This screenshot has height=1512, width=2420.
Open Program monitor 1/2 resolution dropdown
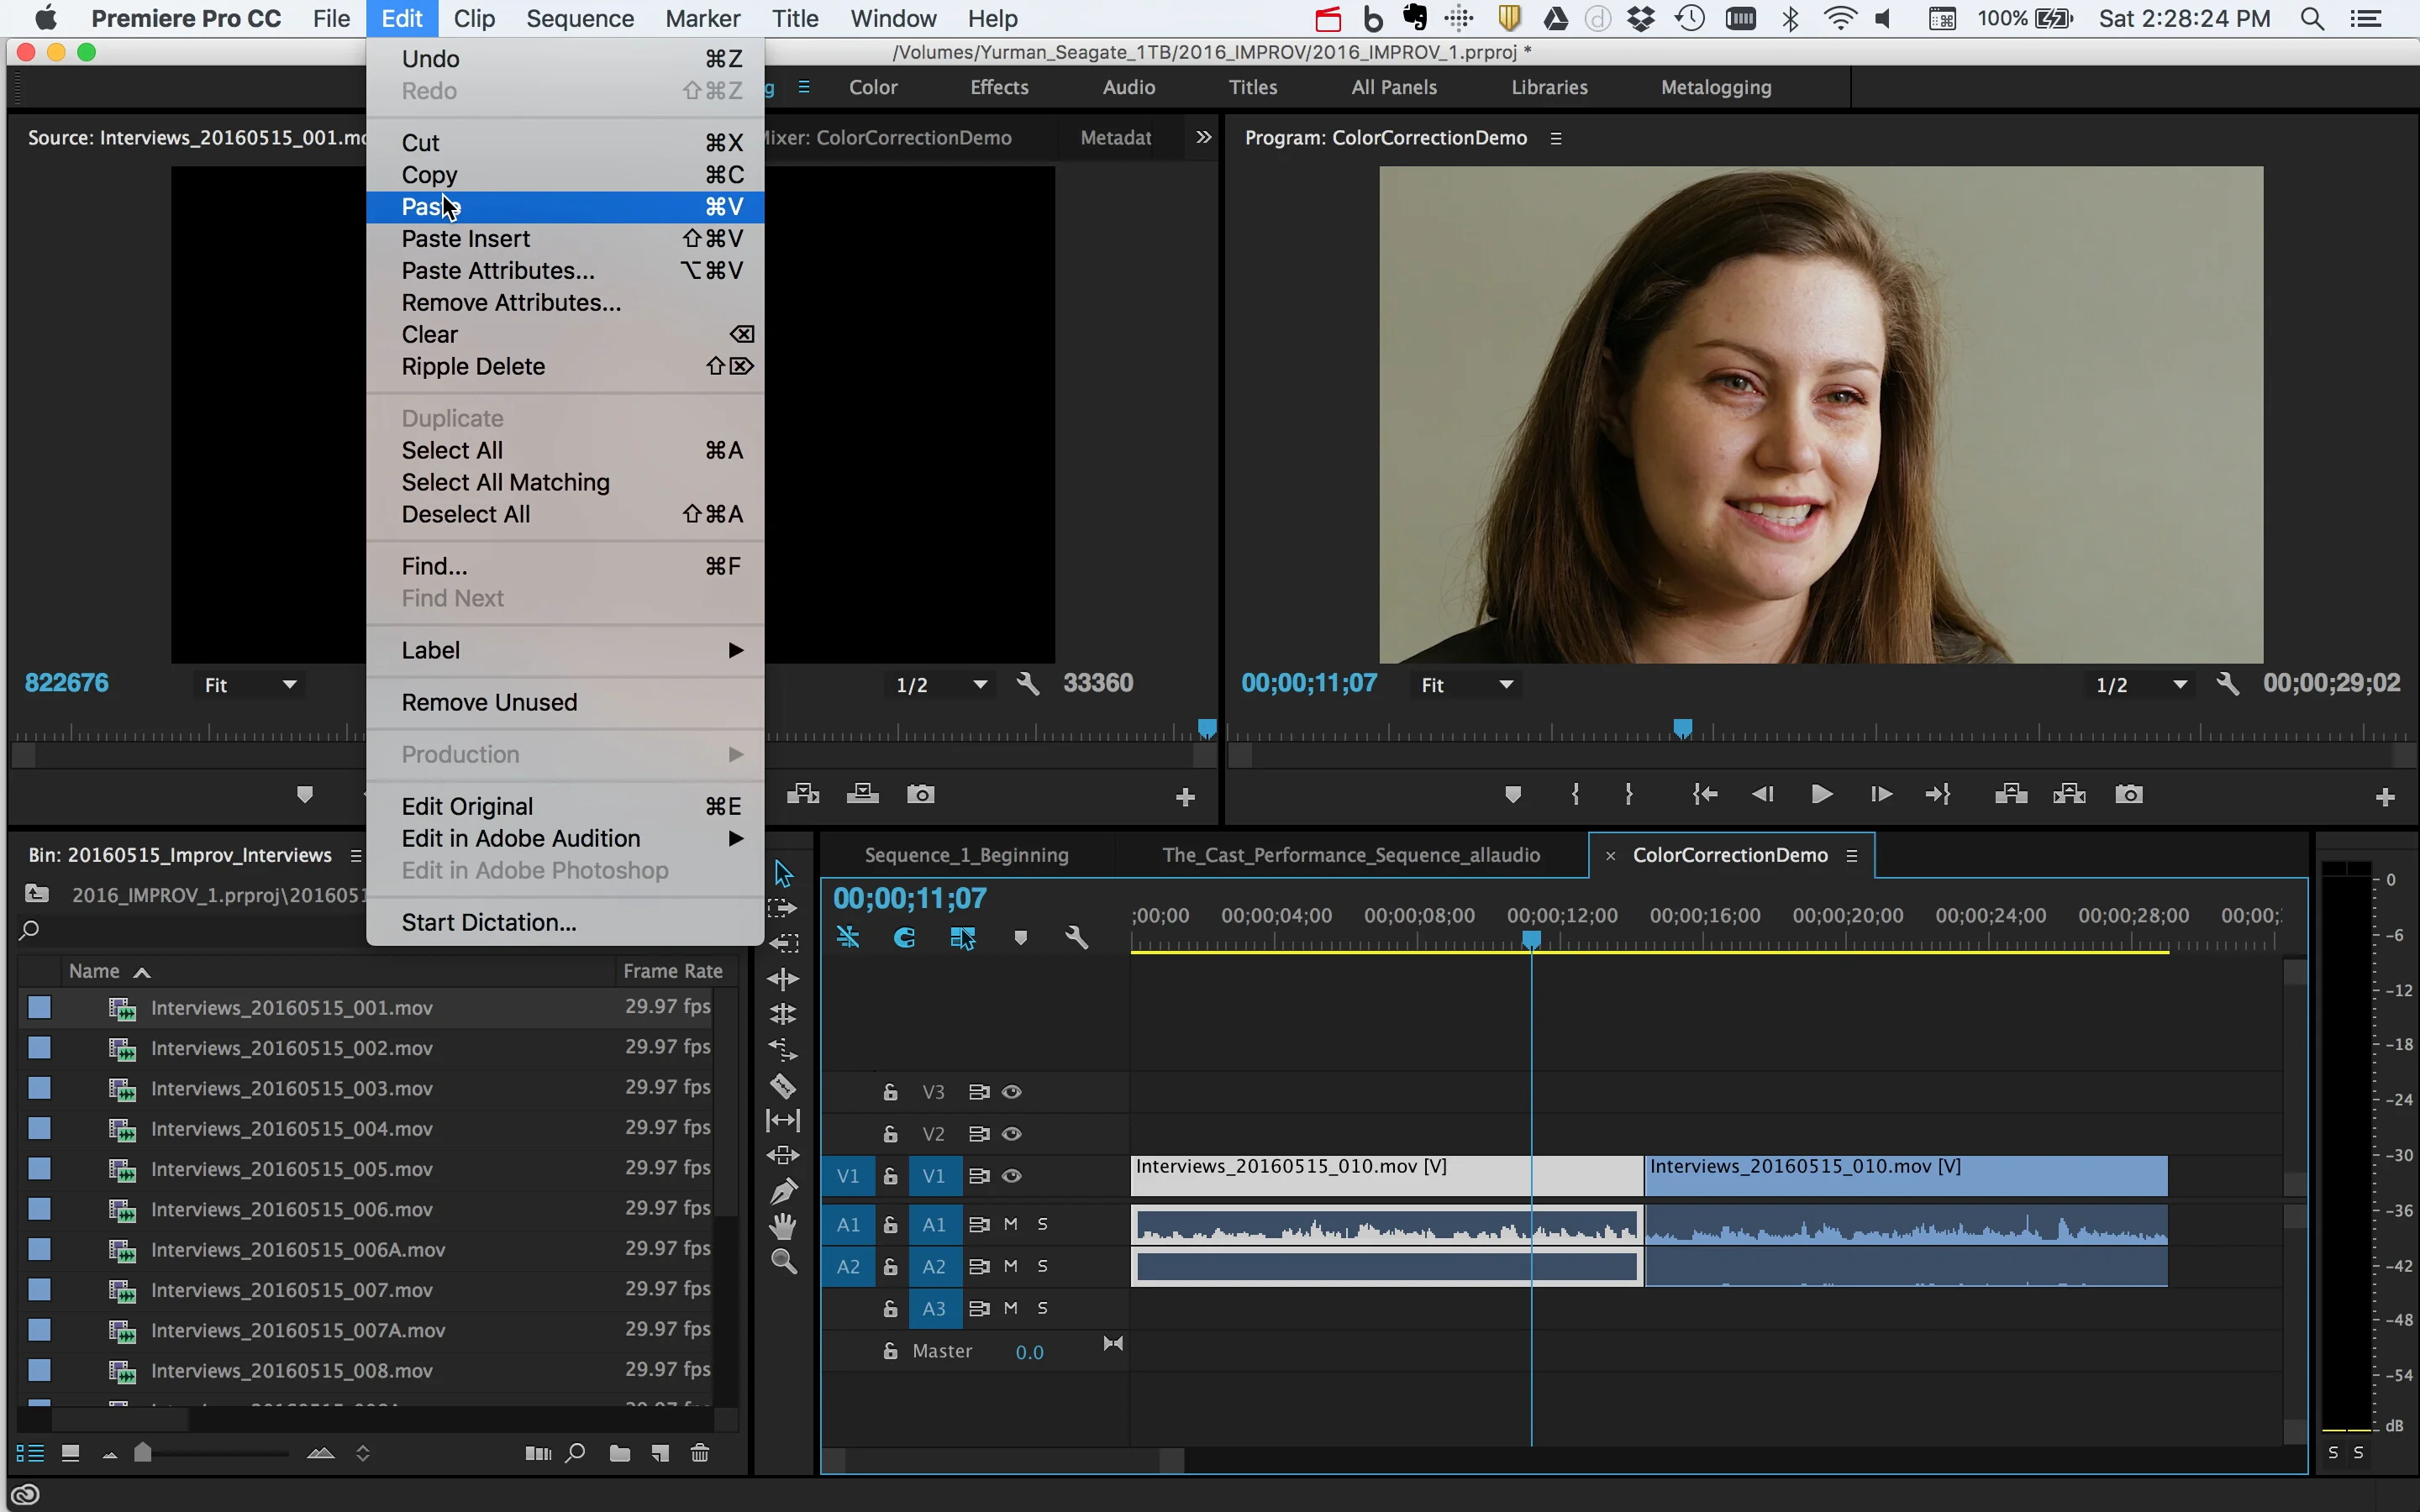click(2141, 685)
